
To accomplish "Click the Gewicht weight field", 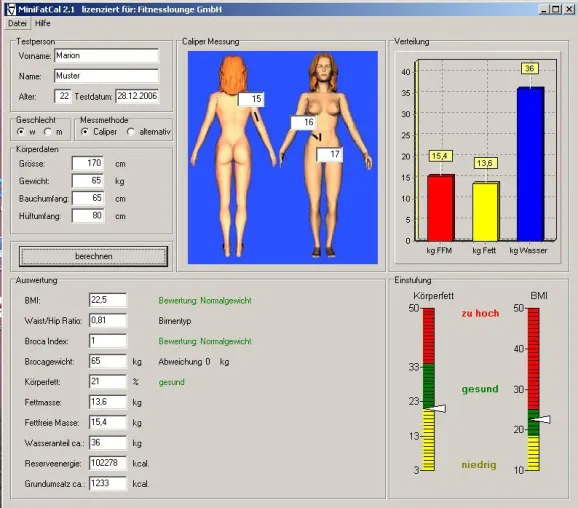I will pyautogui.click(x=88, y=181).
